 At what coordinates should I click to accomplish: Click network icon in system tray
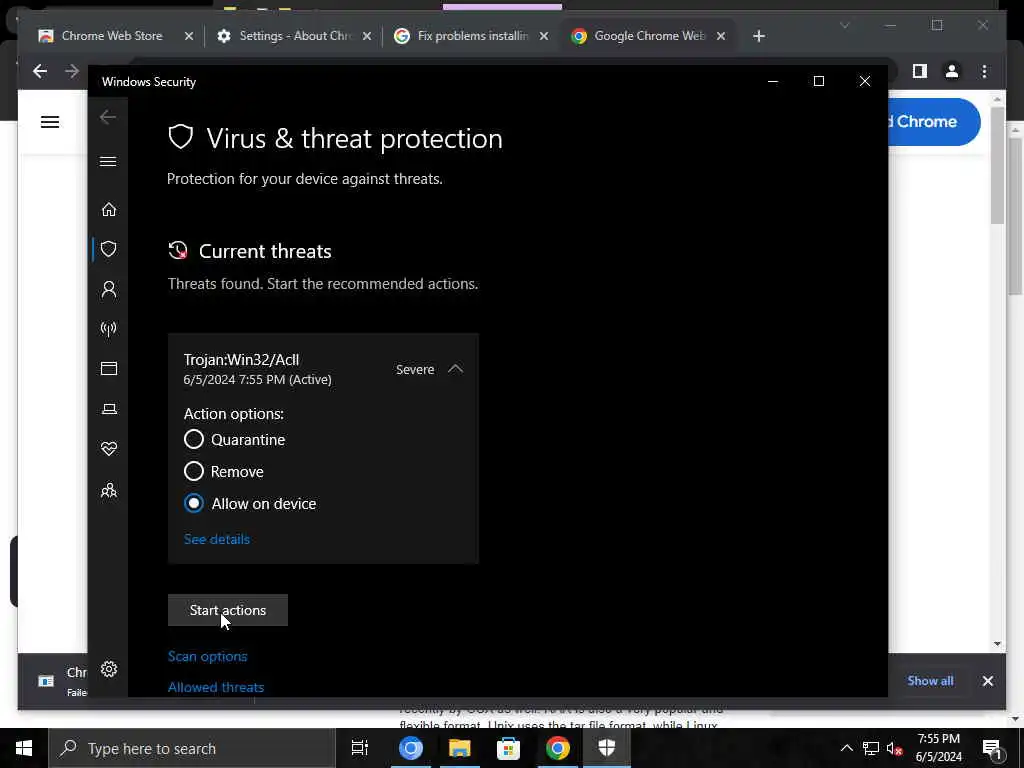(x=871, y=748)
